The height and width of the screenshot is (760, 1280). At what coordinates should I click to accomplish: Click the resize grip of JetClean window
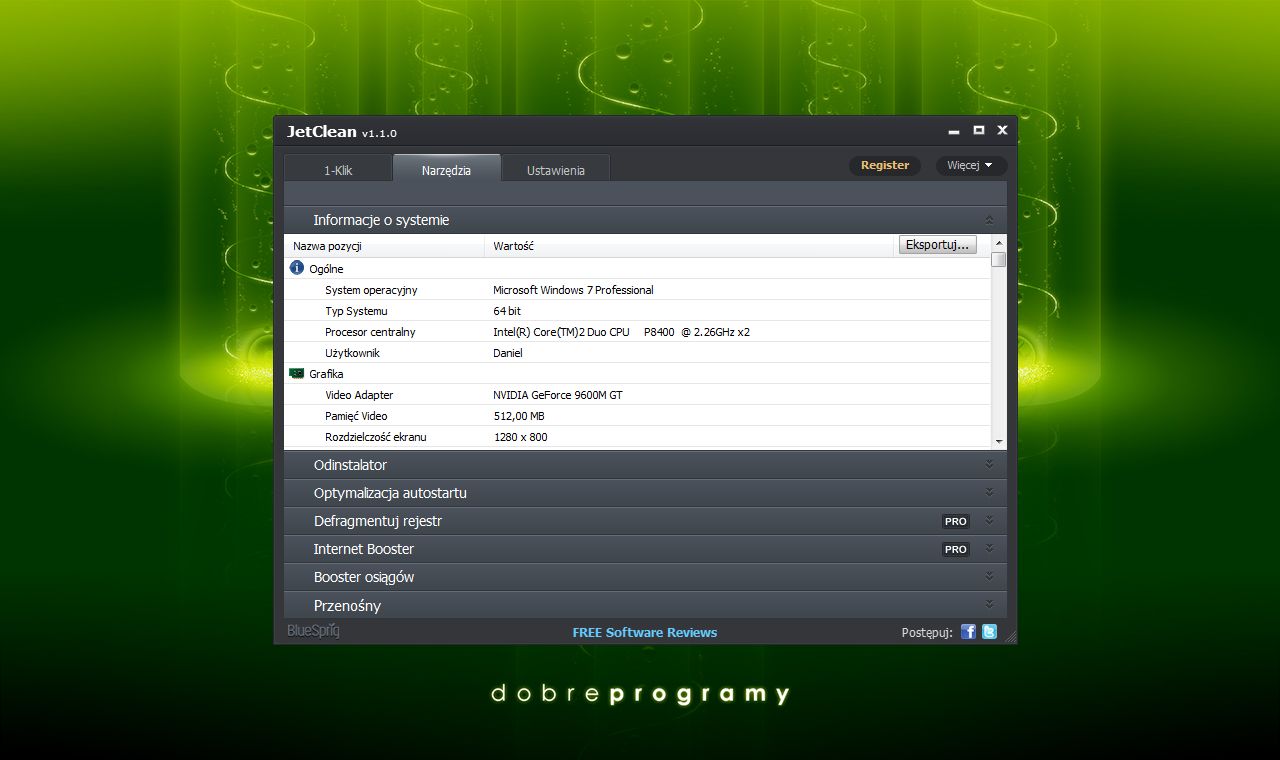pos(1010,636)
